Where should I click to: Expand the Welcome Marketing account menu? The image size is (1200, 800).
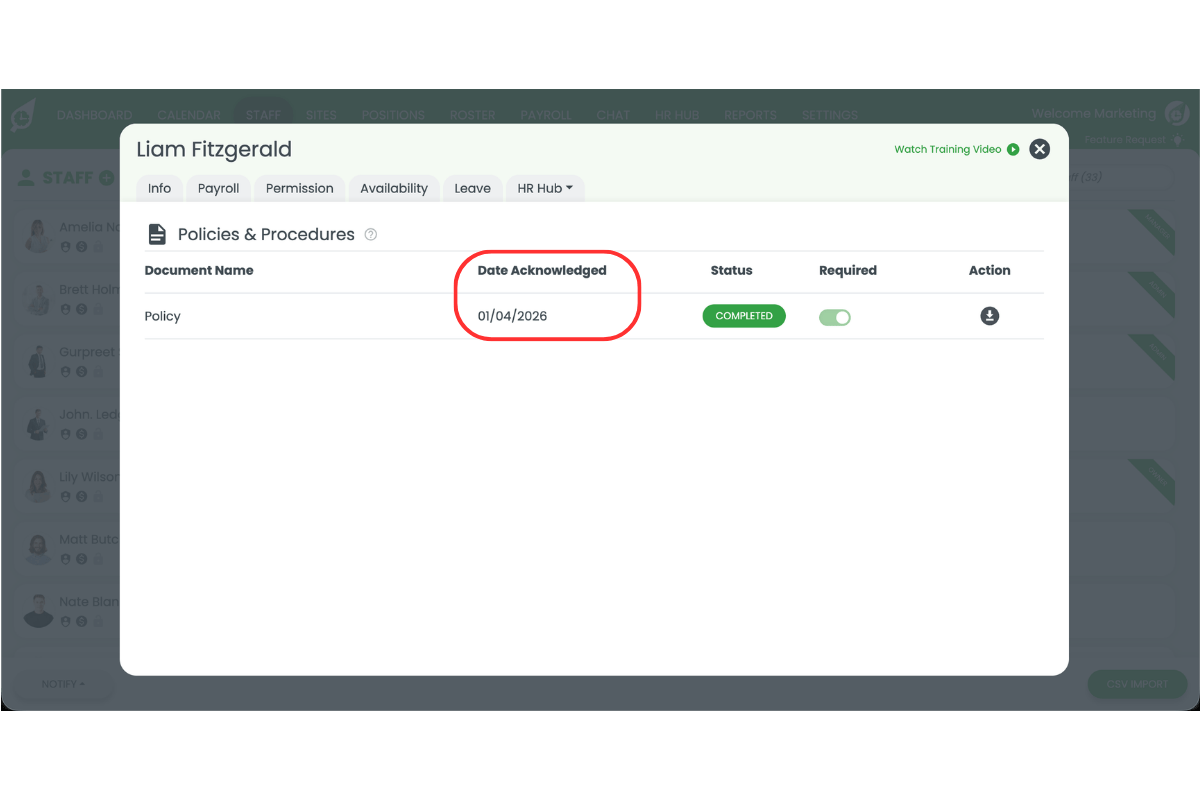coord(1093,113)
